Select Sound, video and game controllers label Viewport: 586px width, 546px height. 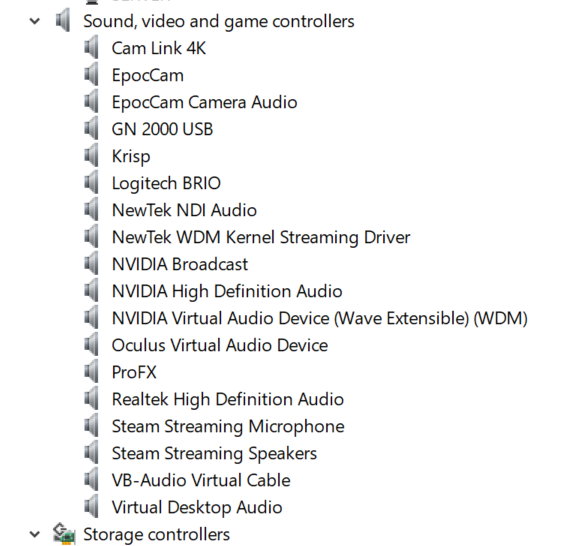click(x=219, y=22)
